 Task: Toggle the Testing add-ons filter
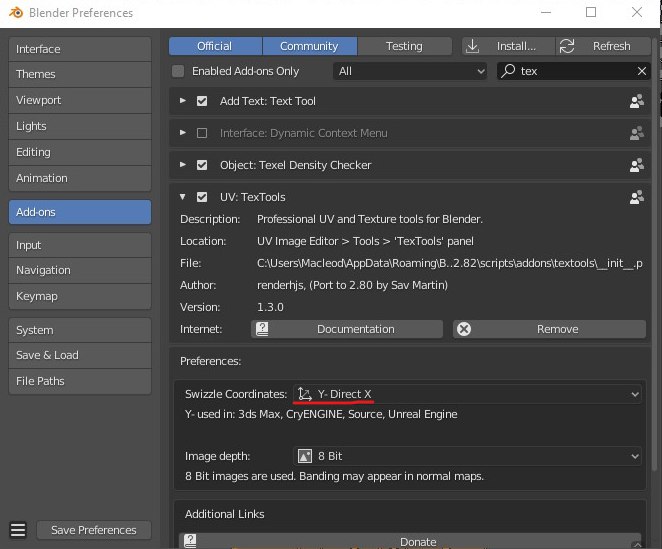[x=404, y=46]
